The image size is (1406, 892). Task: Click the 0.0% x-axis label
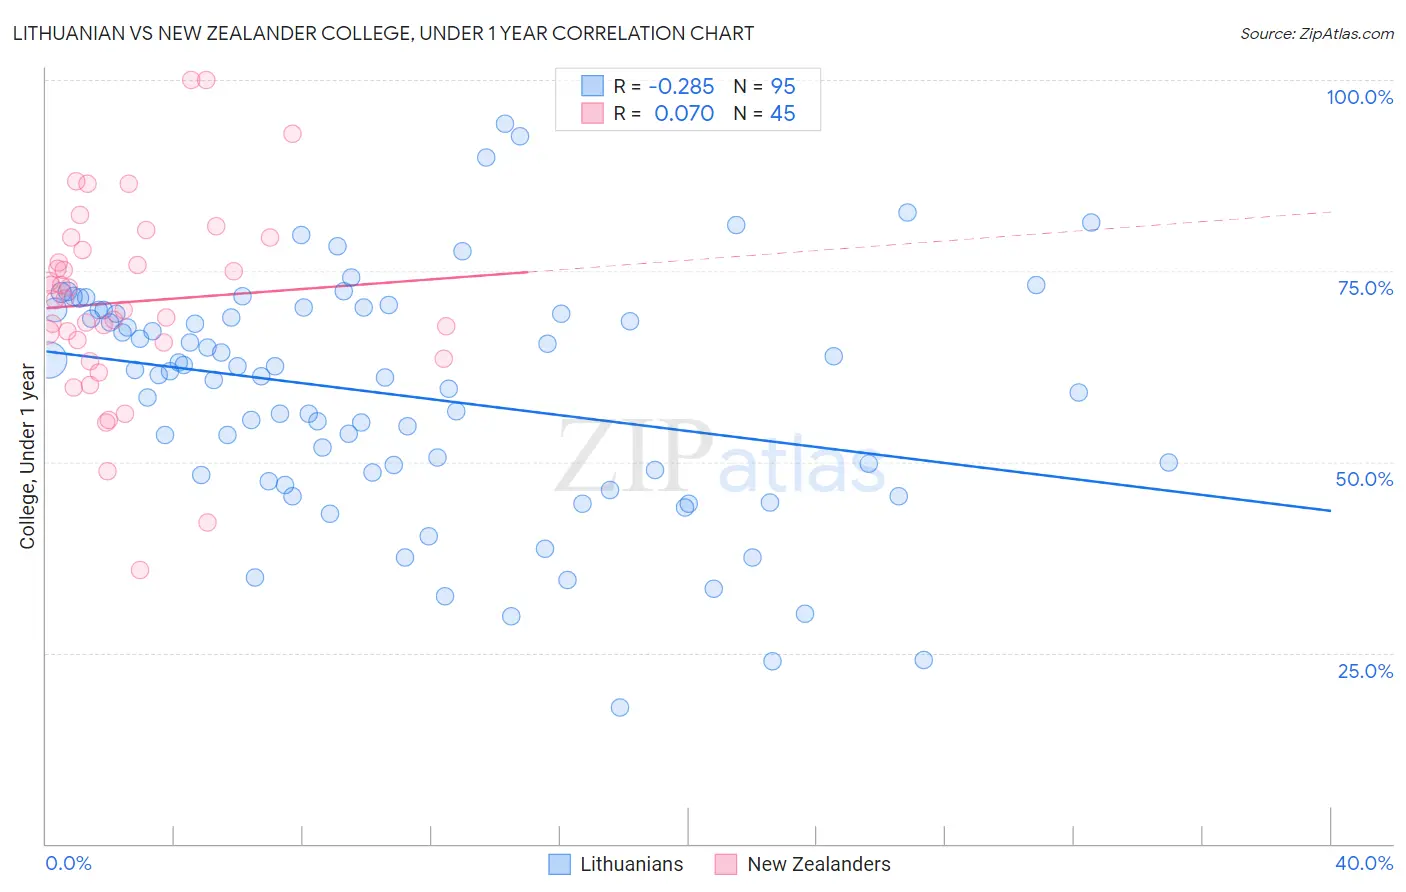[x=69, y=863]
